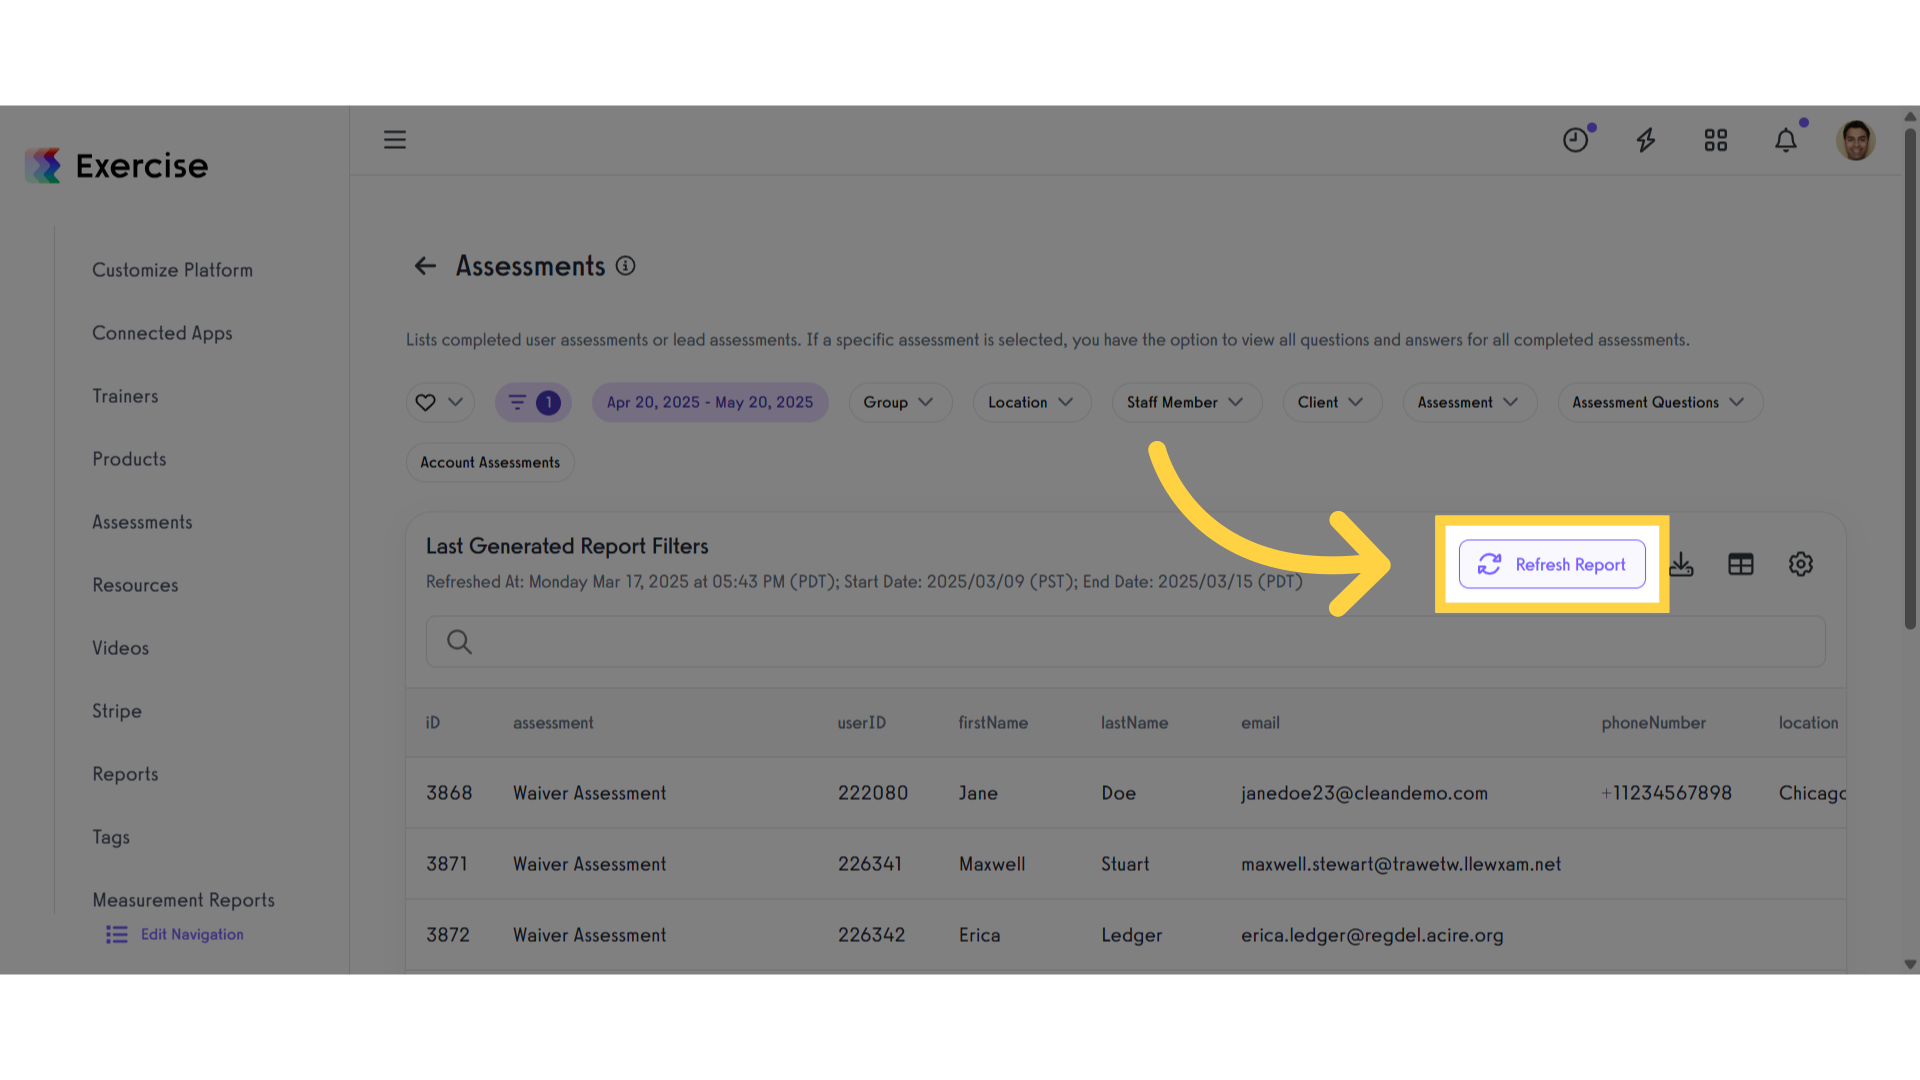Expand the Assessment filter dropdown

pos(1469,402)
